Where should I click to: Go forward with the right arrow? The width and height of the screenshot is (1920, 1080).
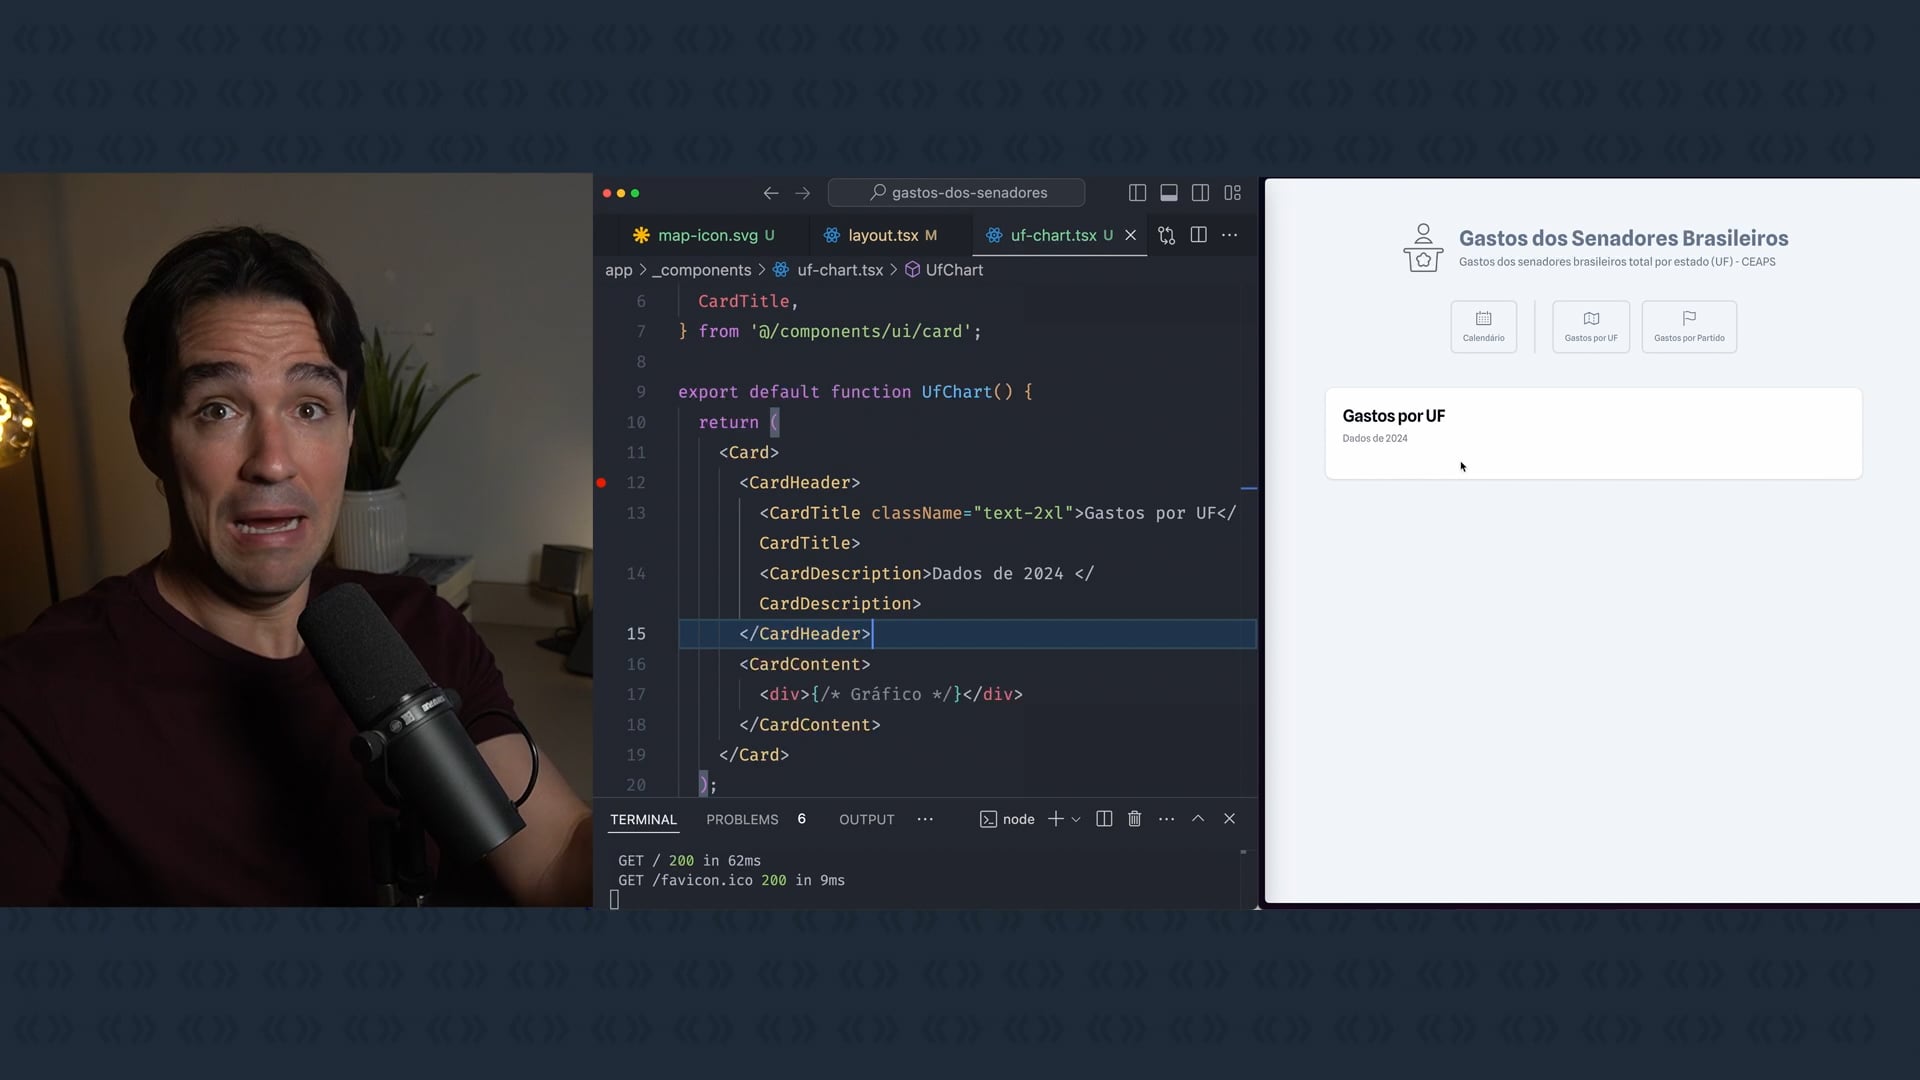click(802, 193)
